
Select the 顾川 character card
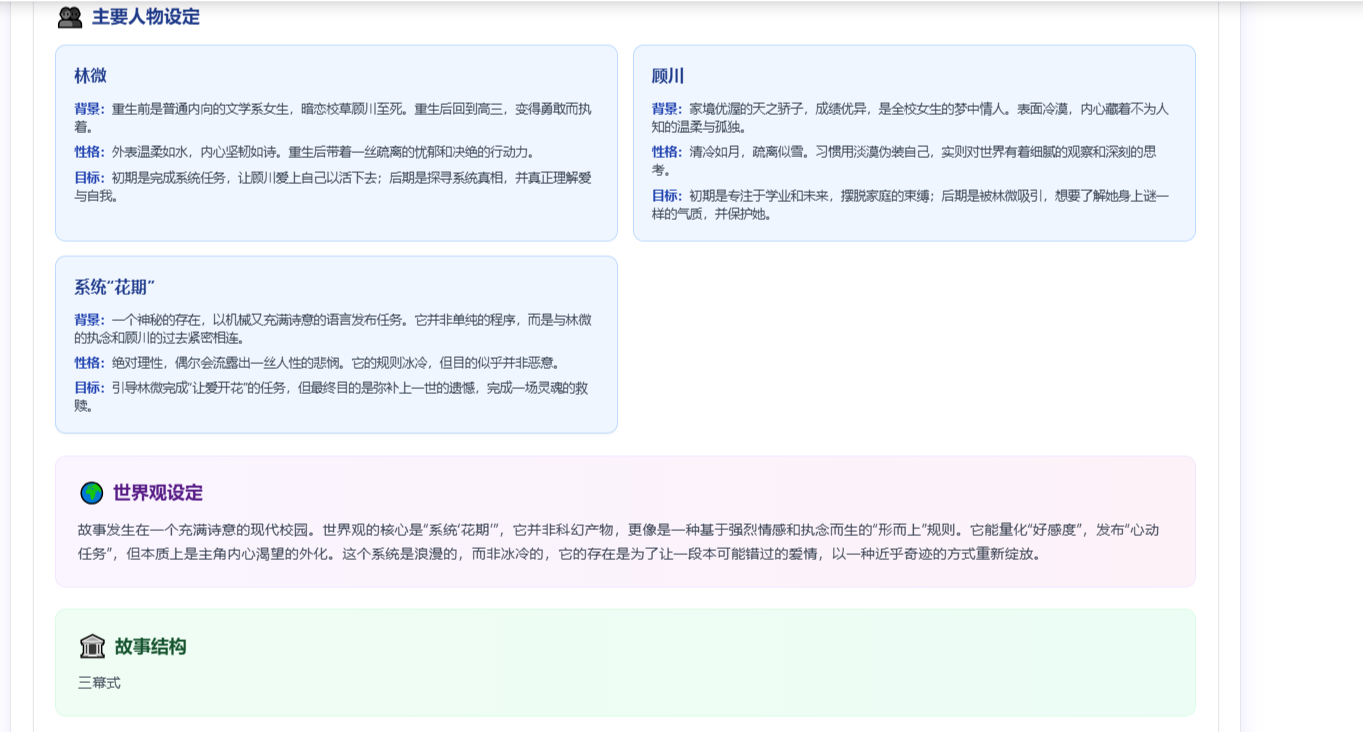tap(912, 140)
